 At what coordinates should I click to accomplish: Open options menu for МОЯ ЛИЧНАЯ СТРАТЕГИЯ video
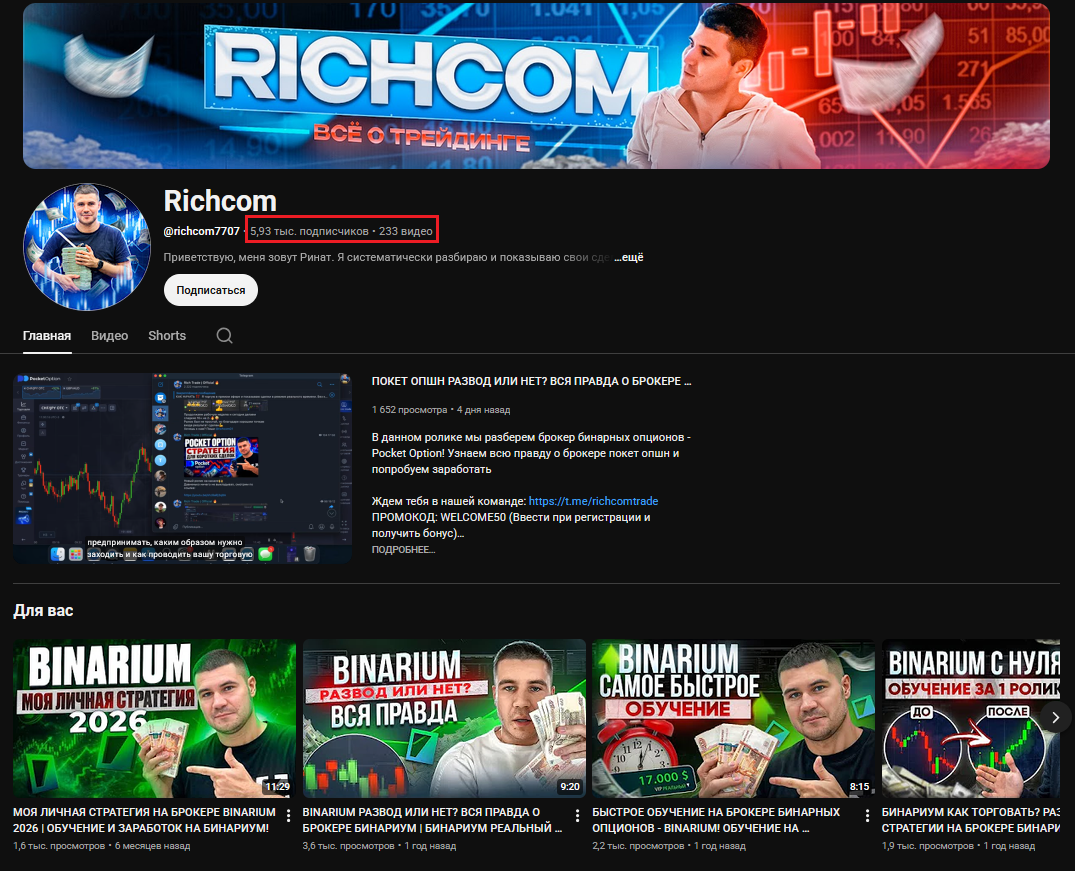coord(289,815)
